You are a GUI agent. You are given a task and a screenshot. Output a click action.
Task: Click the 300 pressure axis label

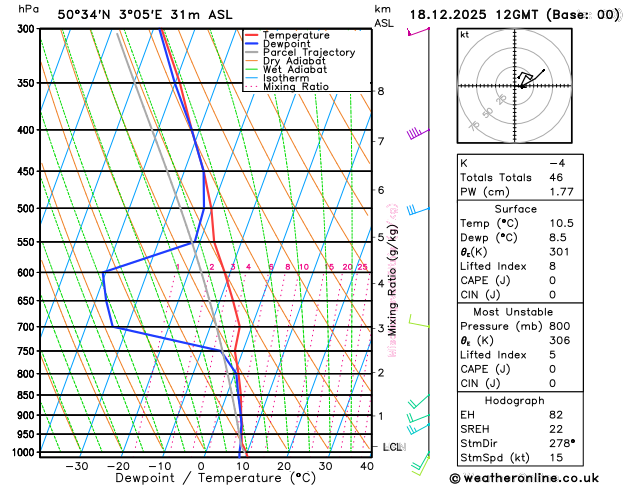click(28, 29)
